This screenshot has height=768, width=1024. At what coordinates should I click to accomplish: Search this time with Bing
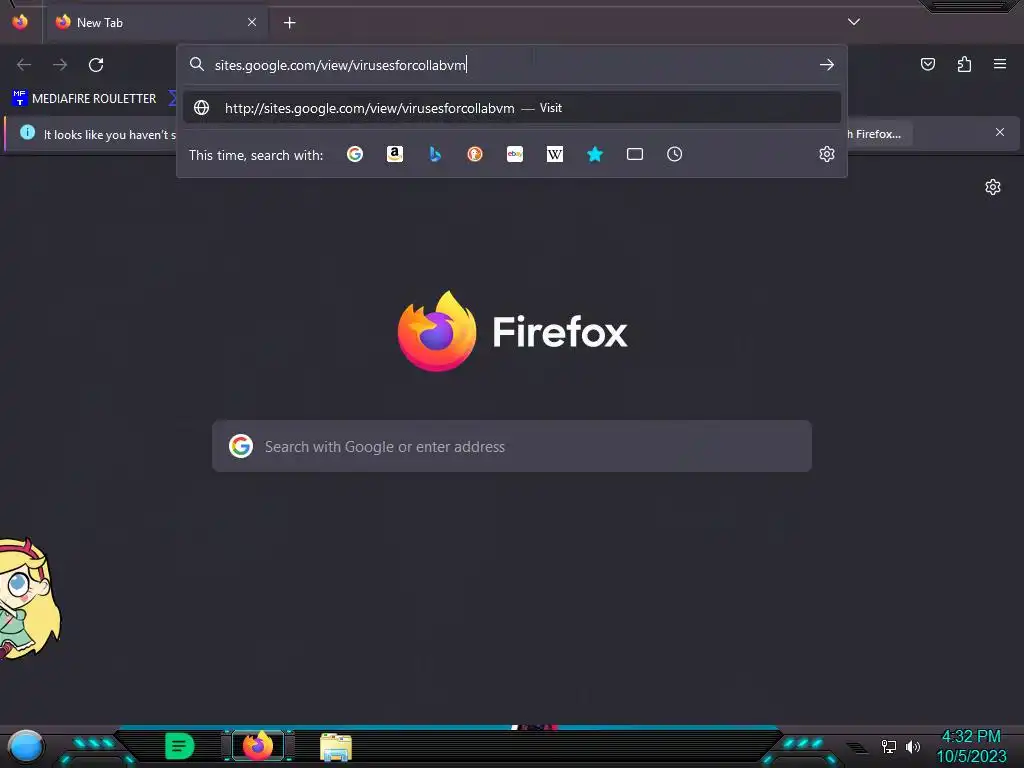(435, 154)
